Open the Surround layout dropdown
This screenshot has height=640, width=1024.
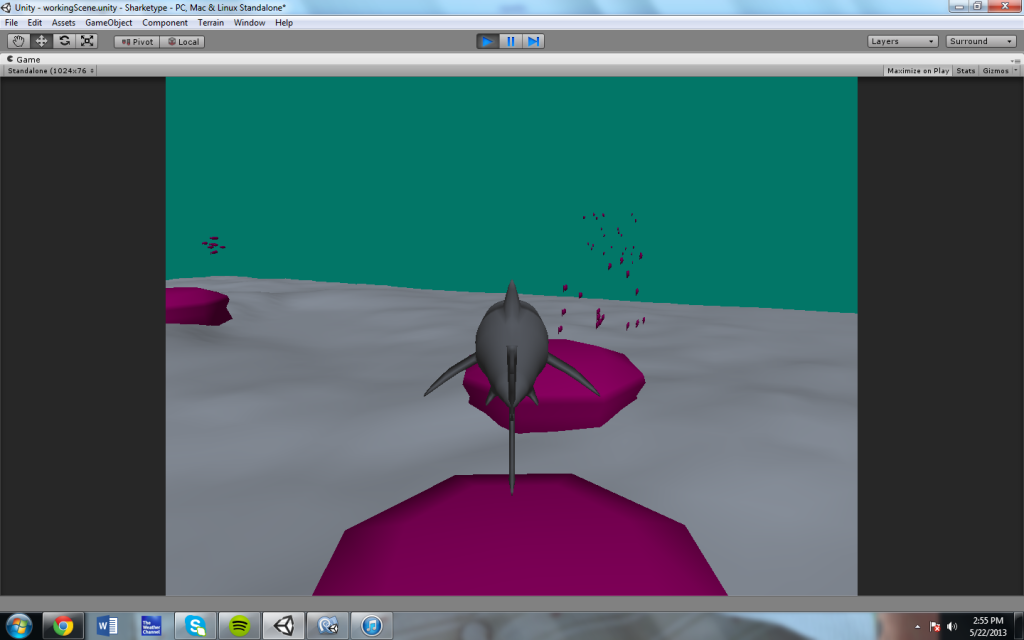pos(978,41)
